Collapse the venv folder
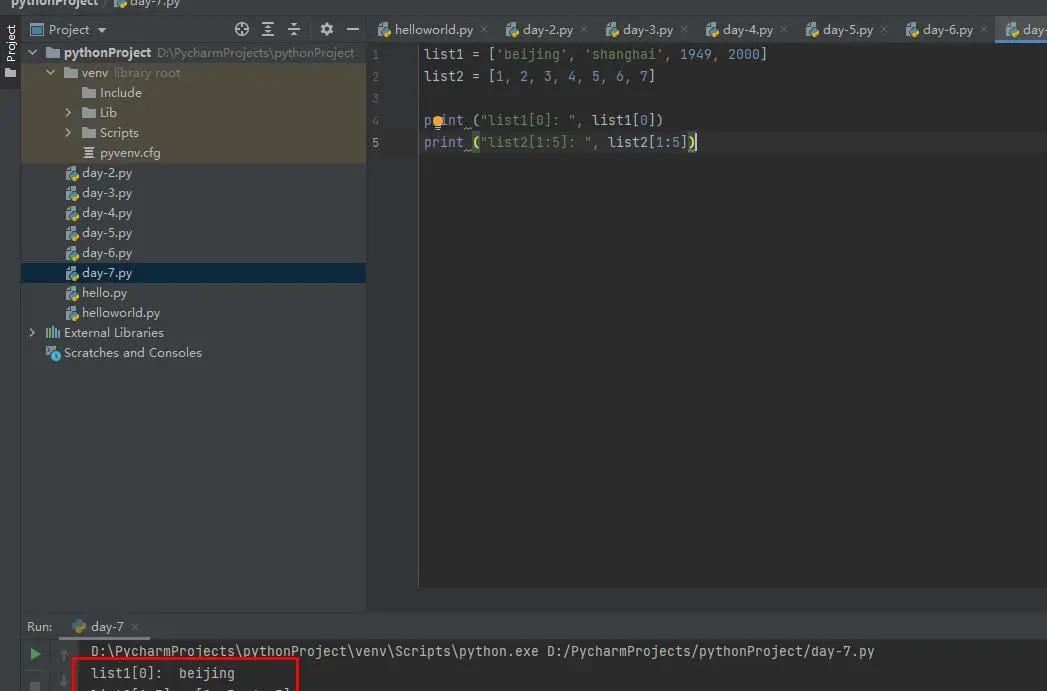 tap(51, 72)
